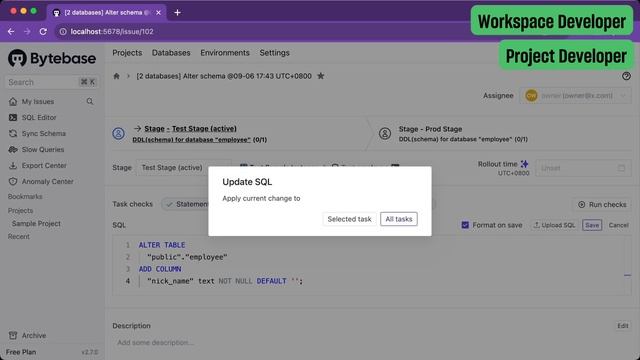The image size is (640, 360).
Task: Click Prod Stage user circle icon
Action: (x=384, y=133)
